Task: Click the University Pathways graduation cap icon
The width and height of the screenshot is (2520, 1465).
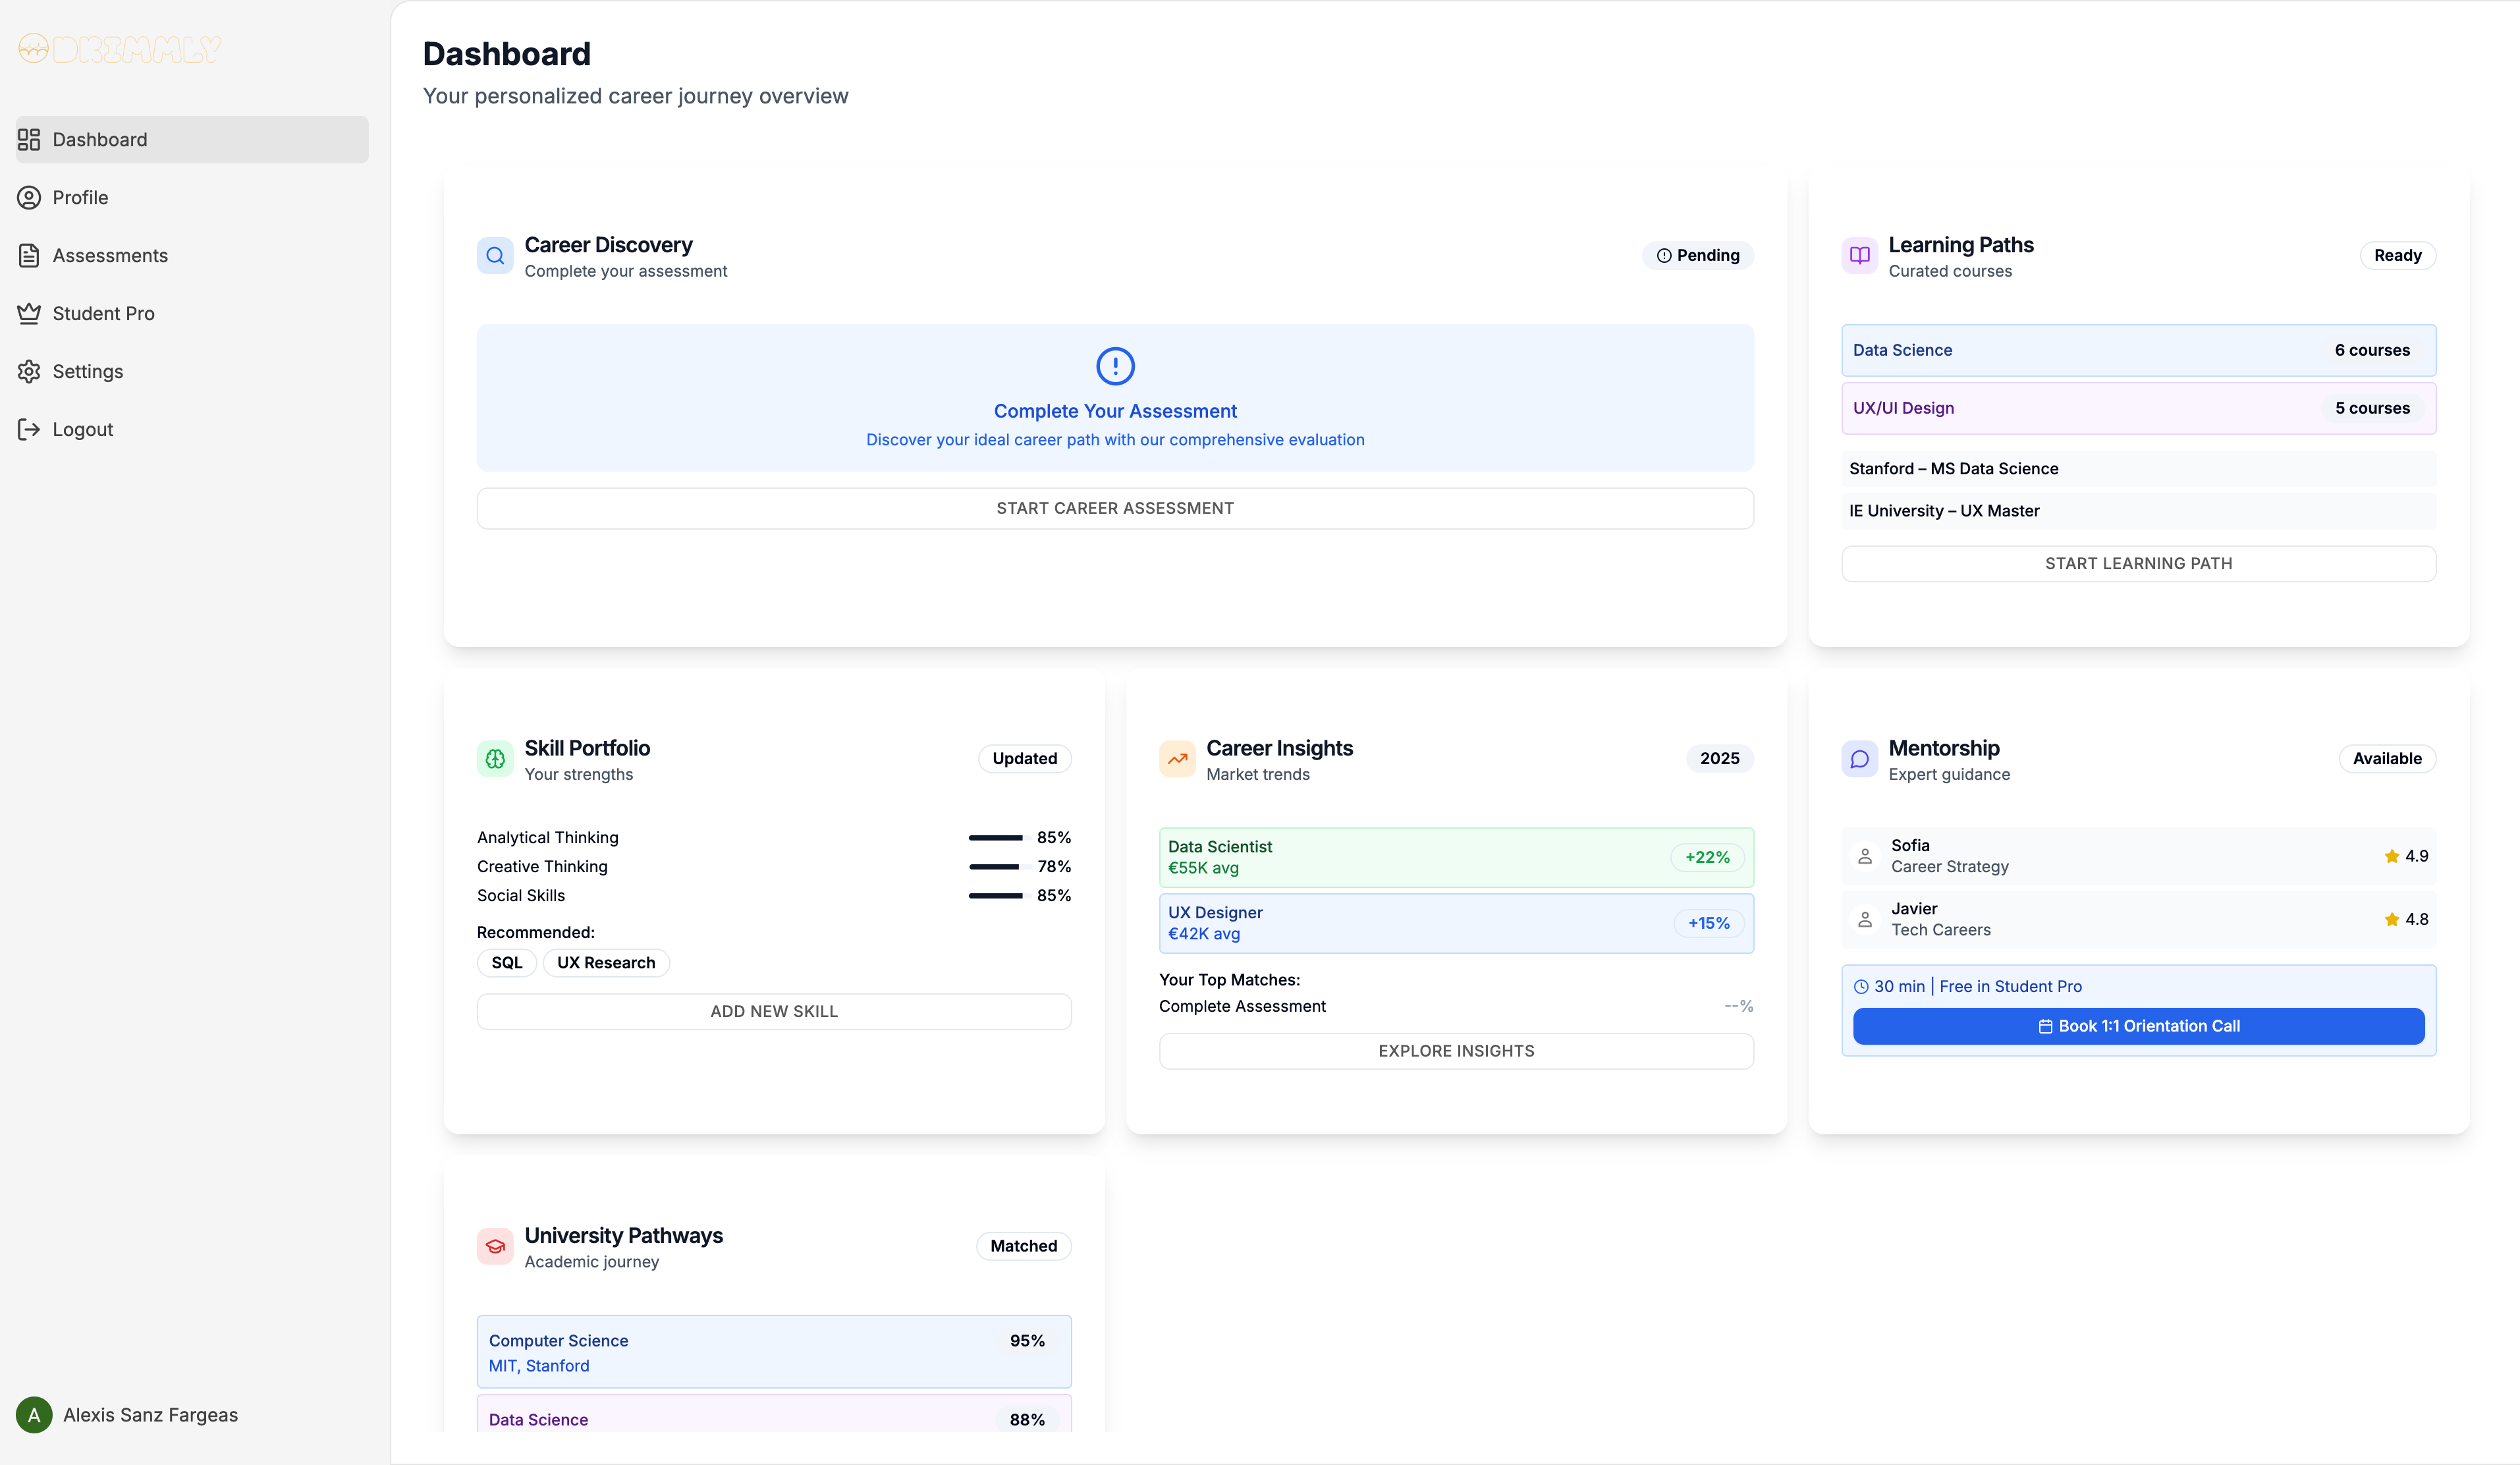Action: click(x=495, y=1246)
